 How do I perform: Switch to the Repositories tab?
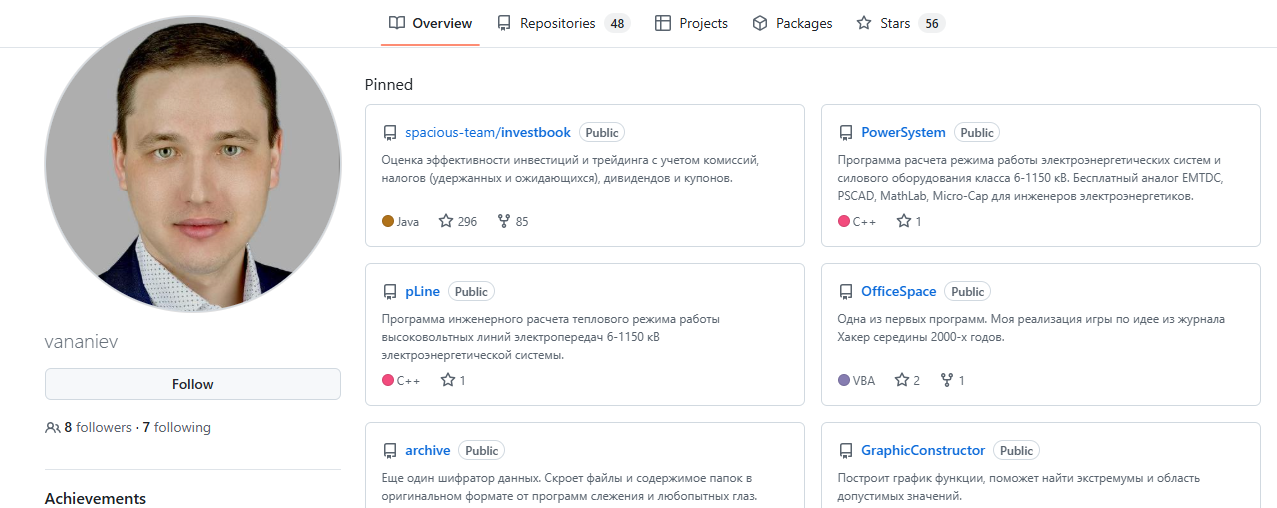click(562, 23)
